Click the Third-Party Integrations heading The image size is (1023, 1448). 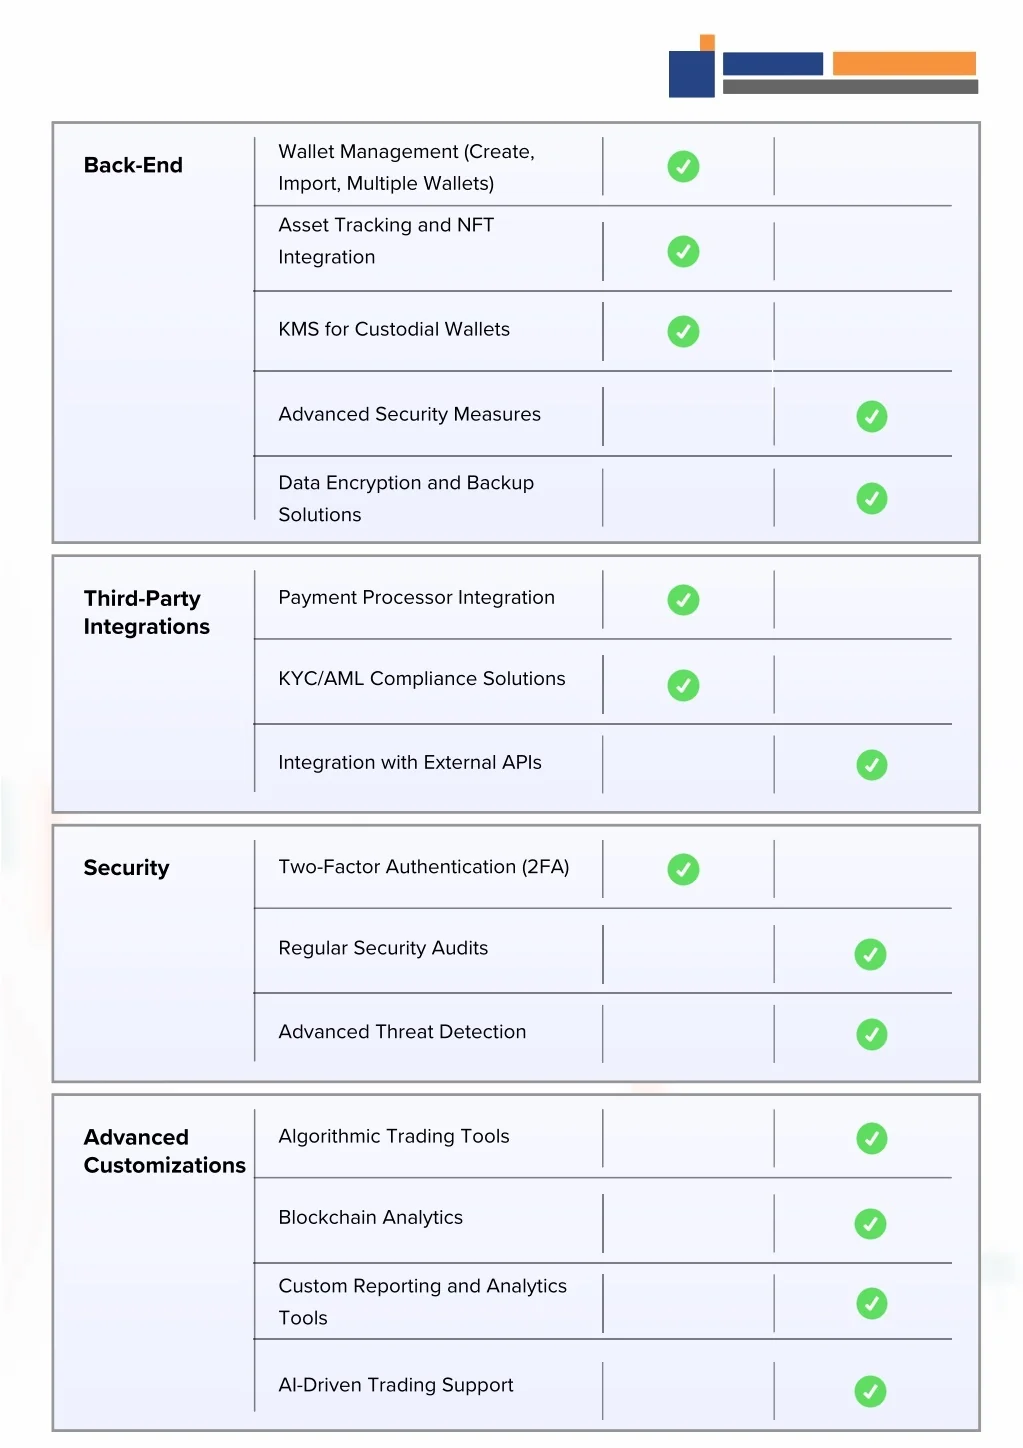[146, 612]
